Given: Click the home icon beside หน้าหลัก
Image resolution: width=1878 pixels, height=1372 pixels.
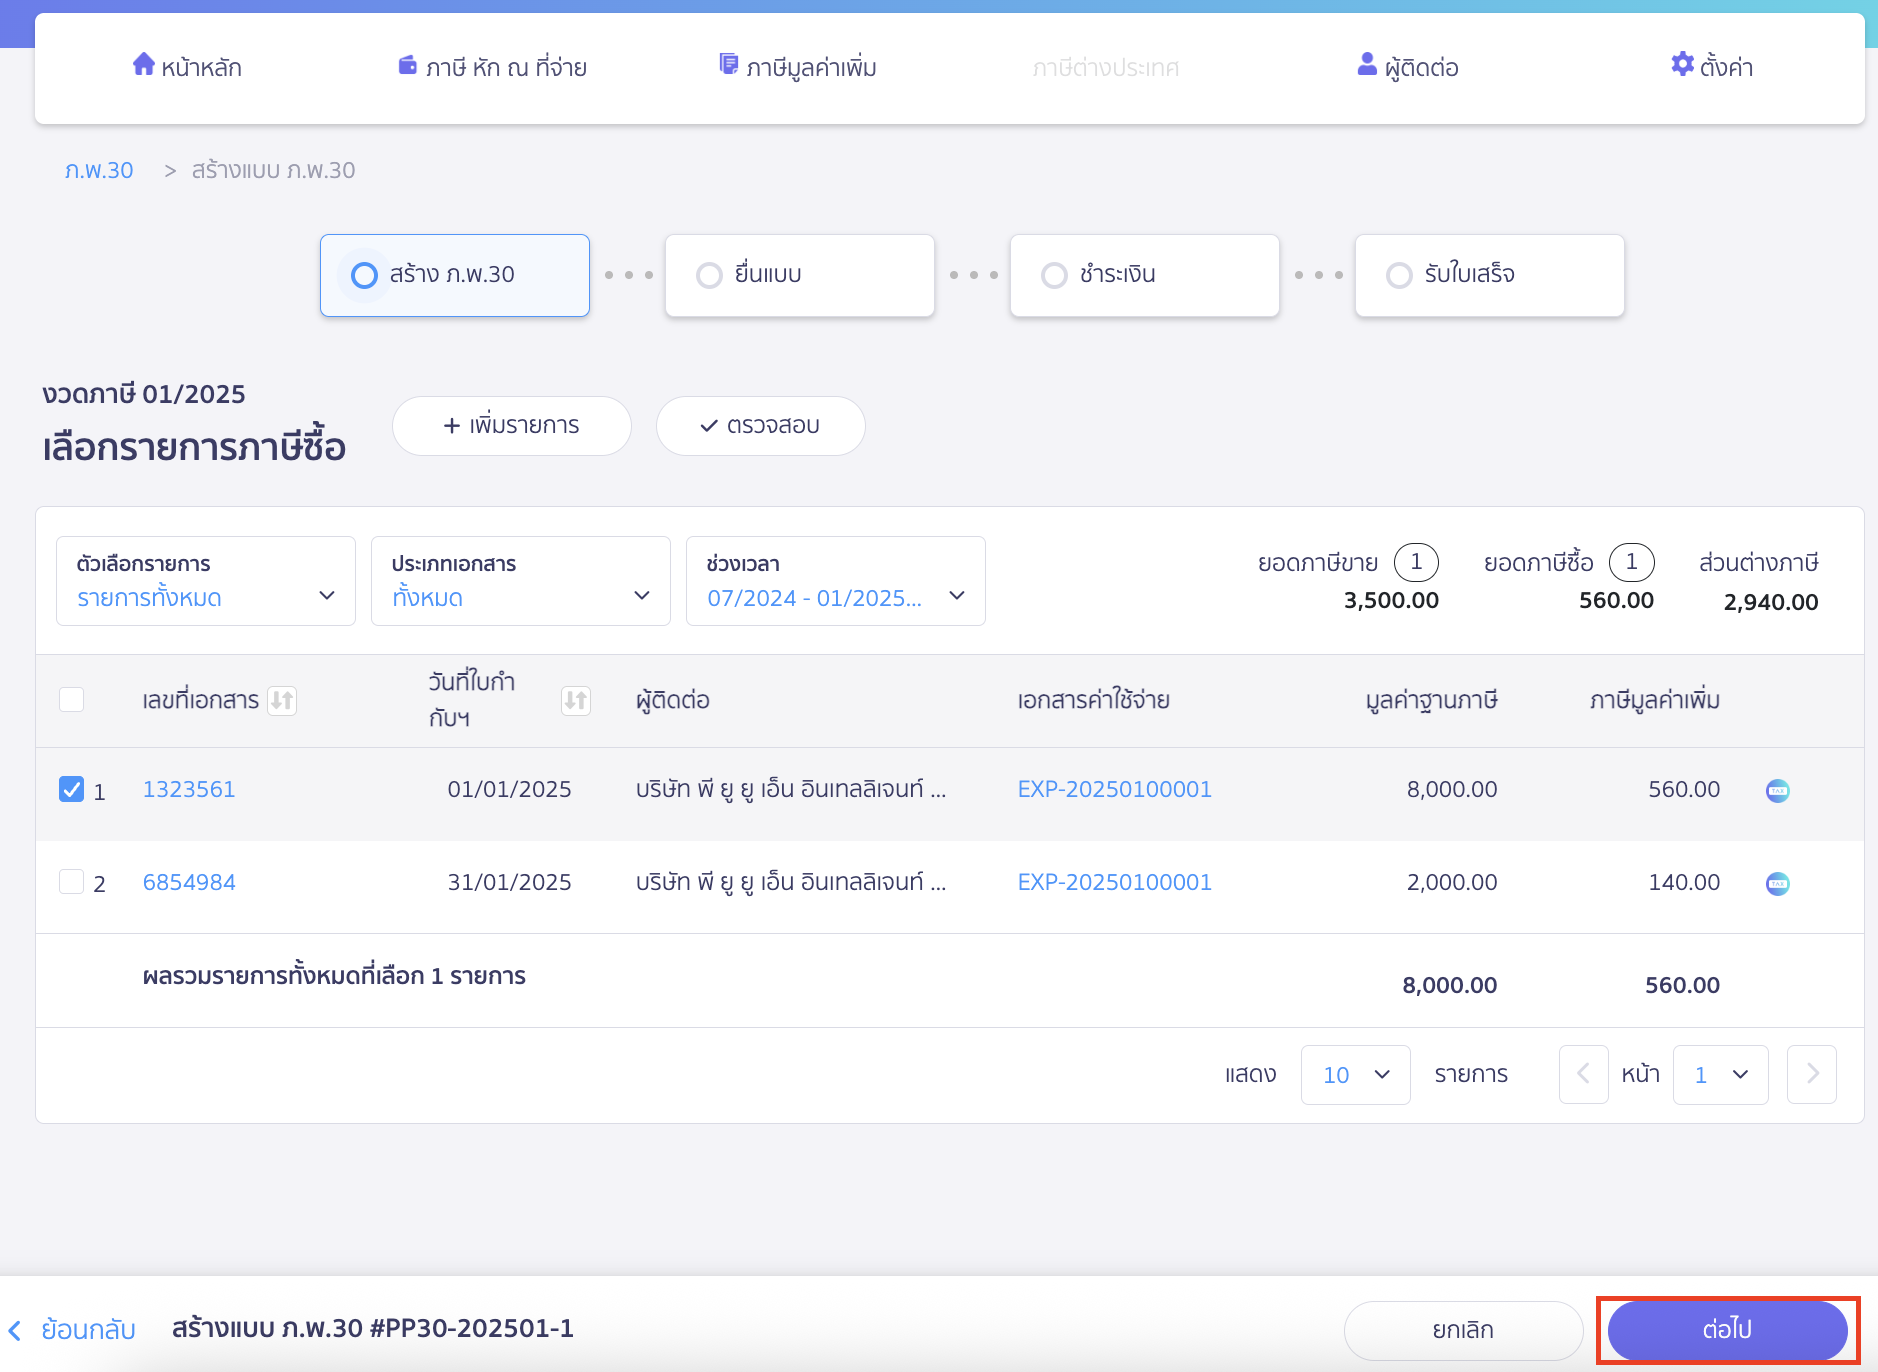Looking at the screenshot, I should pos(144,65).
